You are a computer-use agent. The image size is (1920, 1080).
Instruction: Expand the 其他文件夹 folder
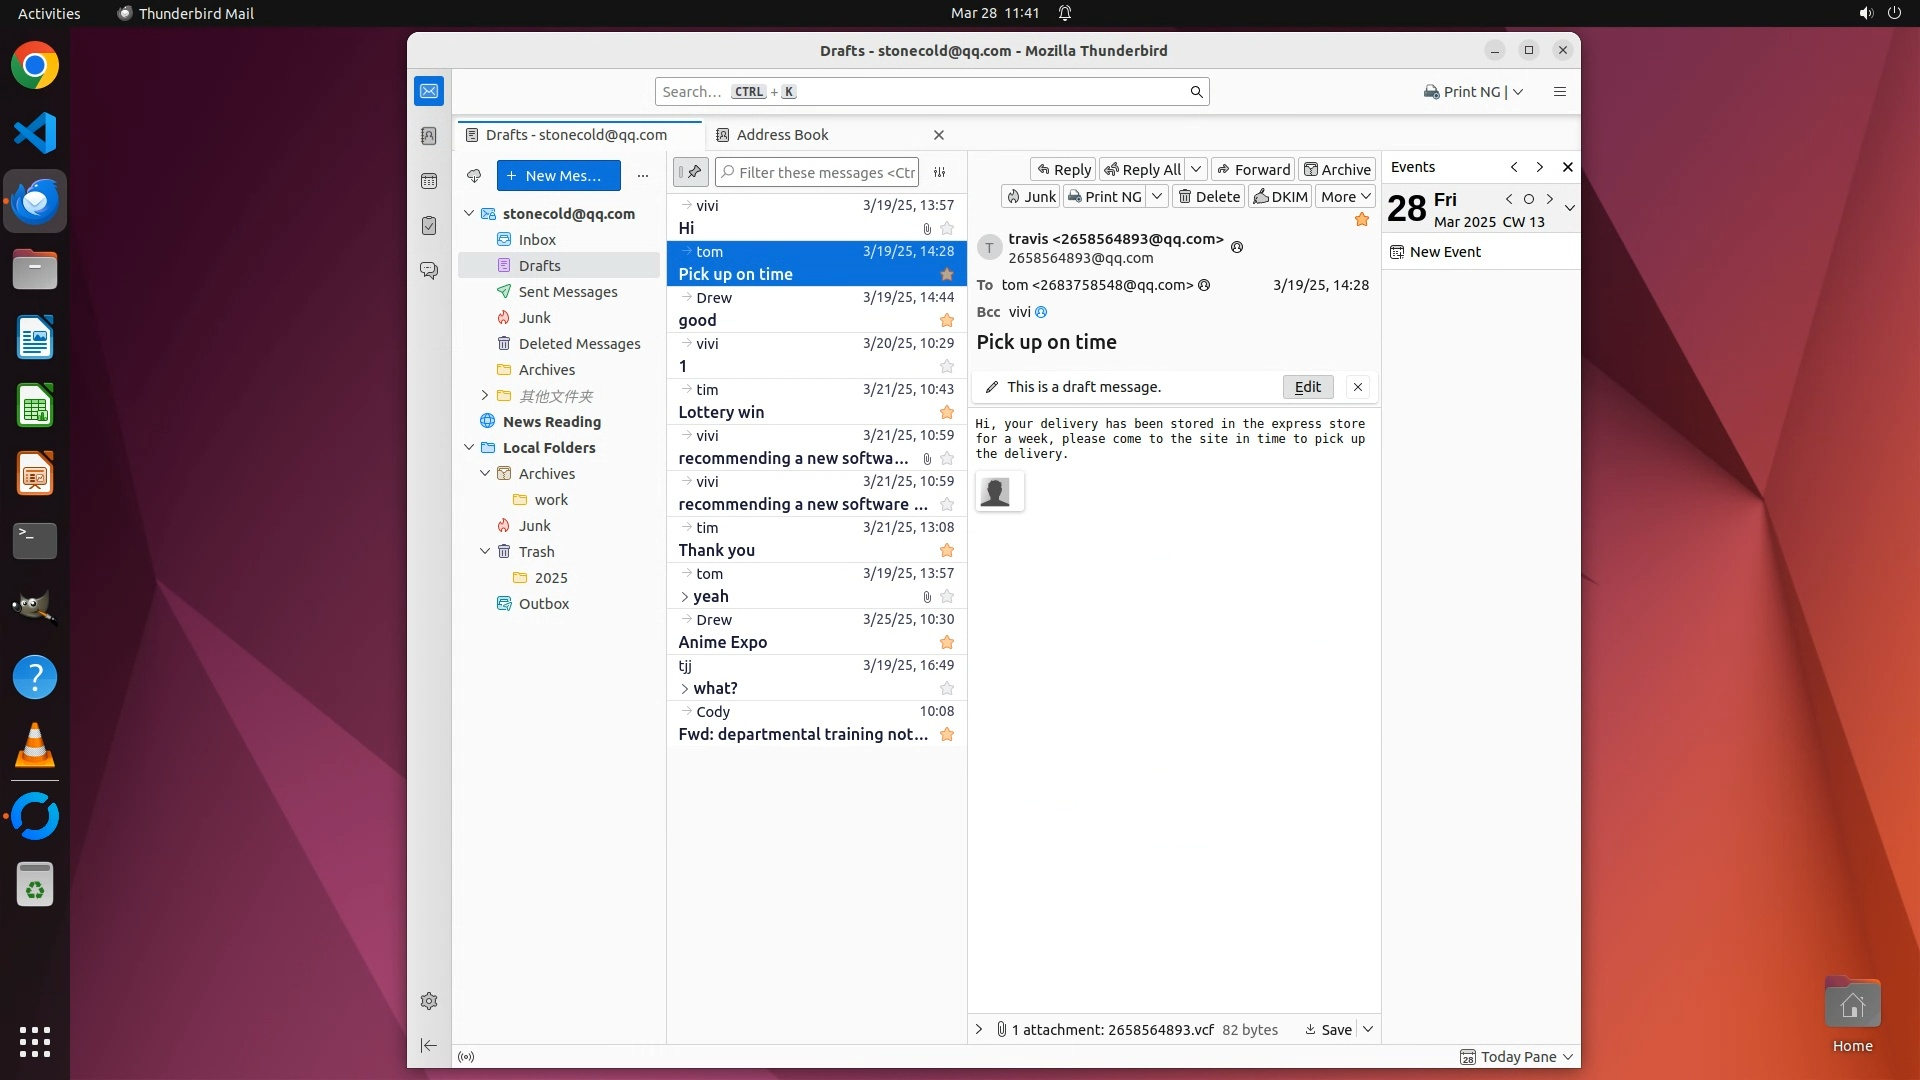[485, 396]
